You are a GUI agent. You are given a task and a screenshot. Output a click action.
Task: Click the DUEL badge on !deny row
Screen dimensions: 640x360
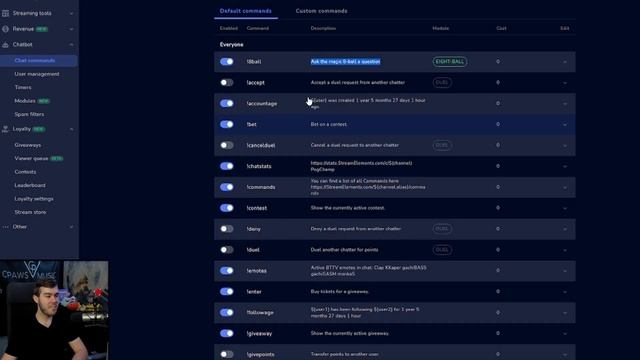coord(442,229)
